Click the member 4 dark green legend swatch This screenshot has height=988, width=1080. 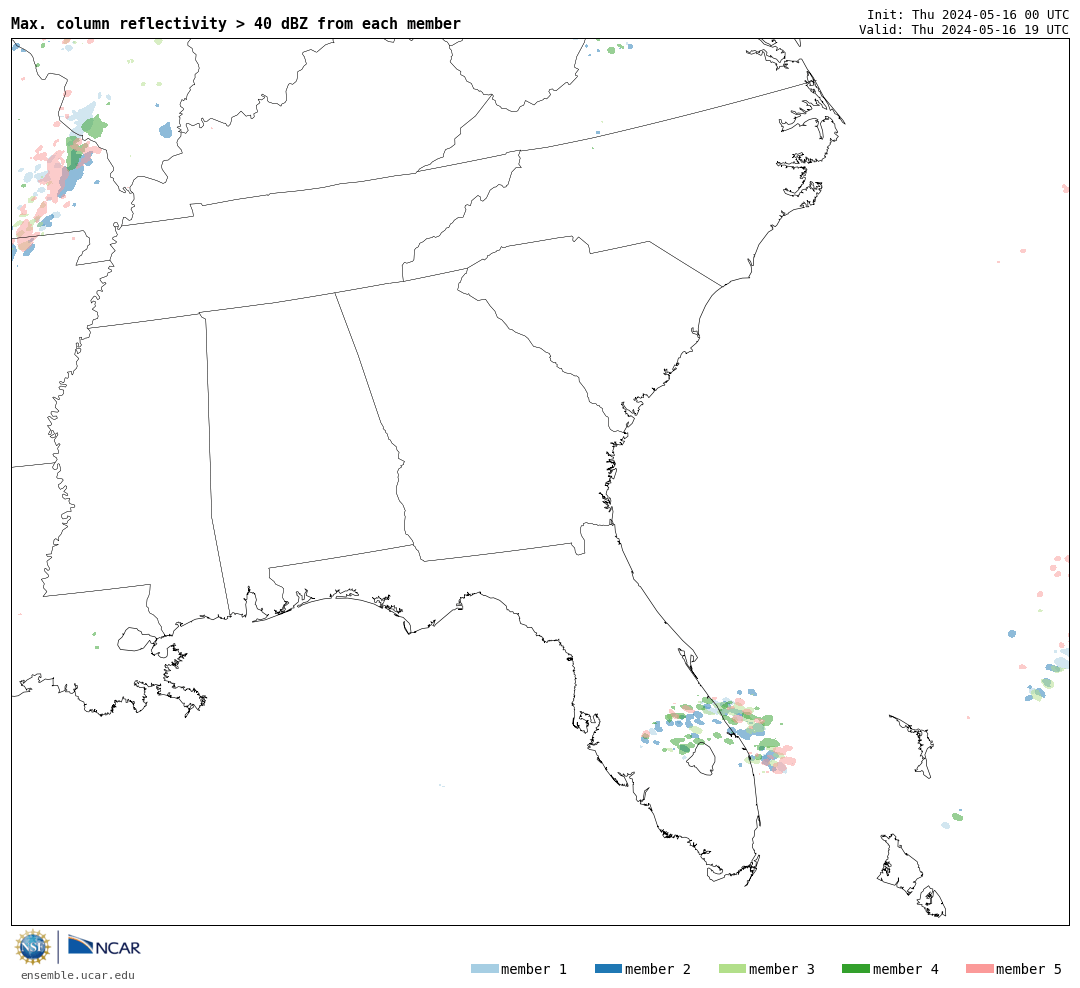tap(855, 969)
